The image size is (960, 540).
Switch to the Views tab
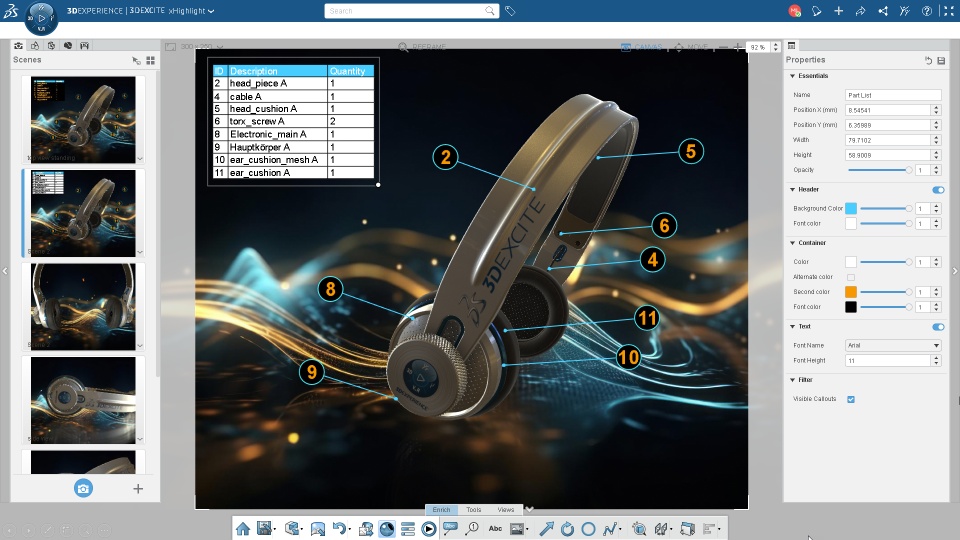[x=506, y=509]
